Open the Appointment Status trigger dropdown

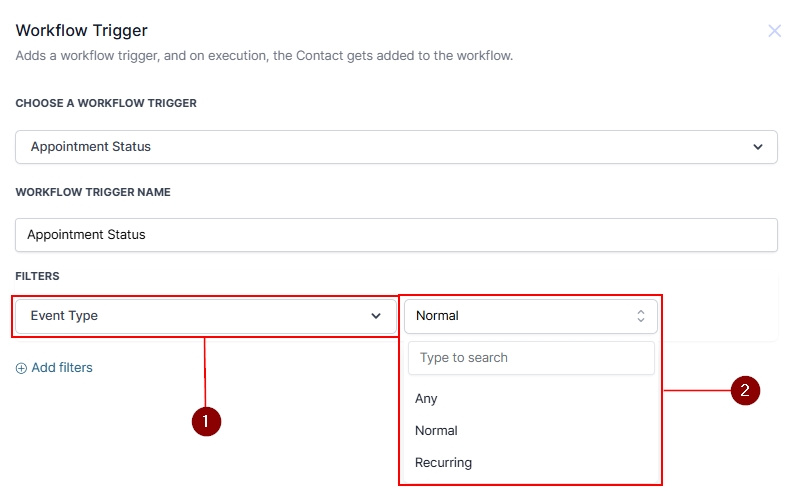[395, 146]
